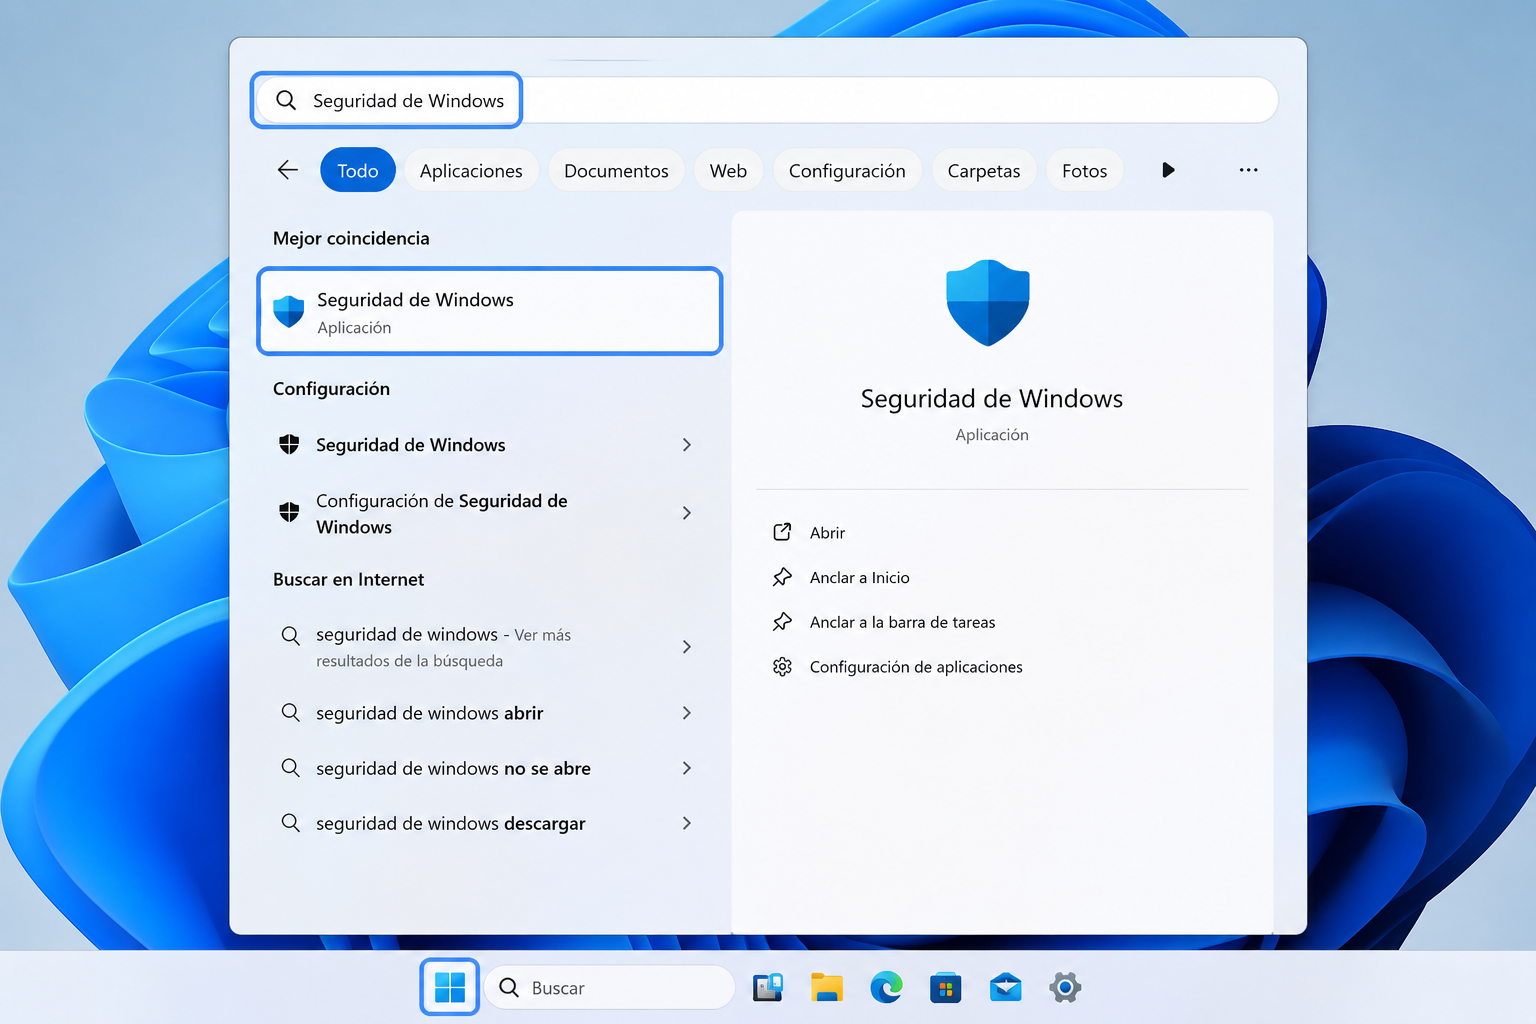Screen dimensions: 1536x1024
Task: Expand chevron for 'seguridad de windows abrir'
Action: click(x=687, y=713)
